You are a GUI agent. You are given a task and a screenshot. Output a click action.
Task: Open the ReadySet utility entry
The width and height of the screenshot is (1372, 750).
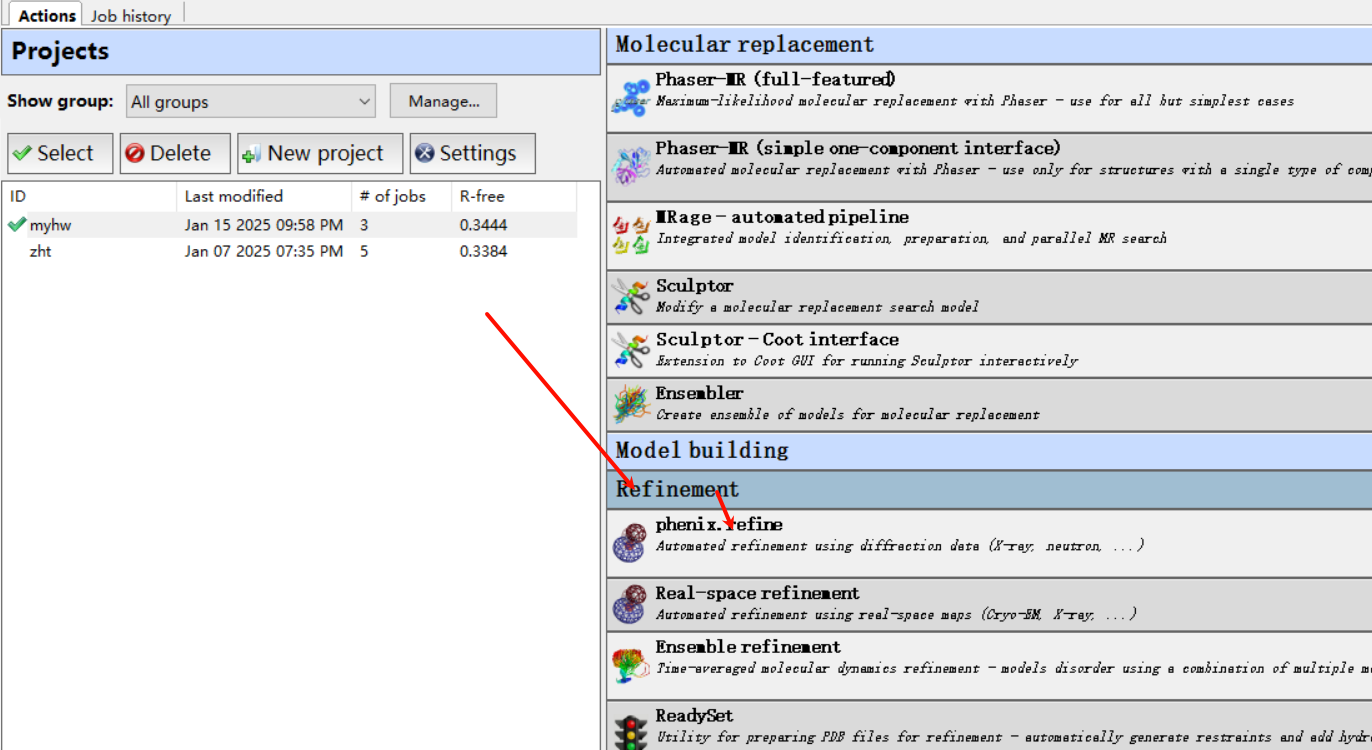[989, 726]
